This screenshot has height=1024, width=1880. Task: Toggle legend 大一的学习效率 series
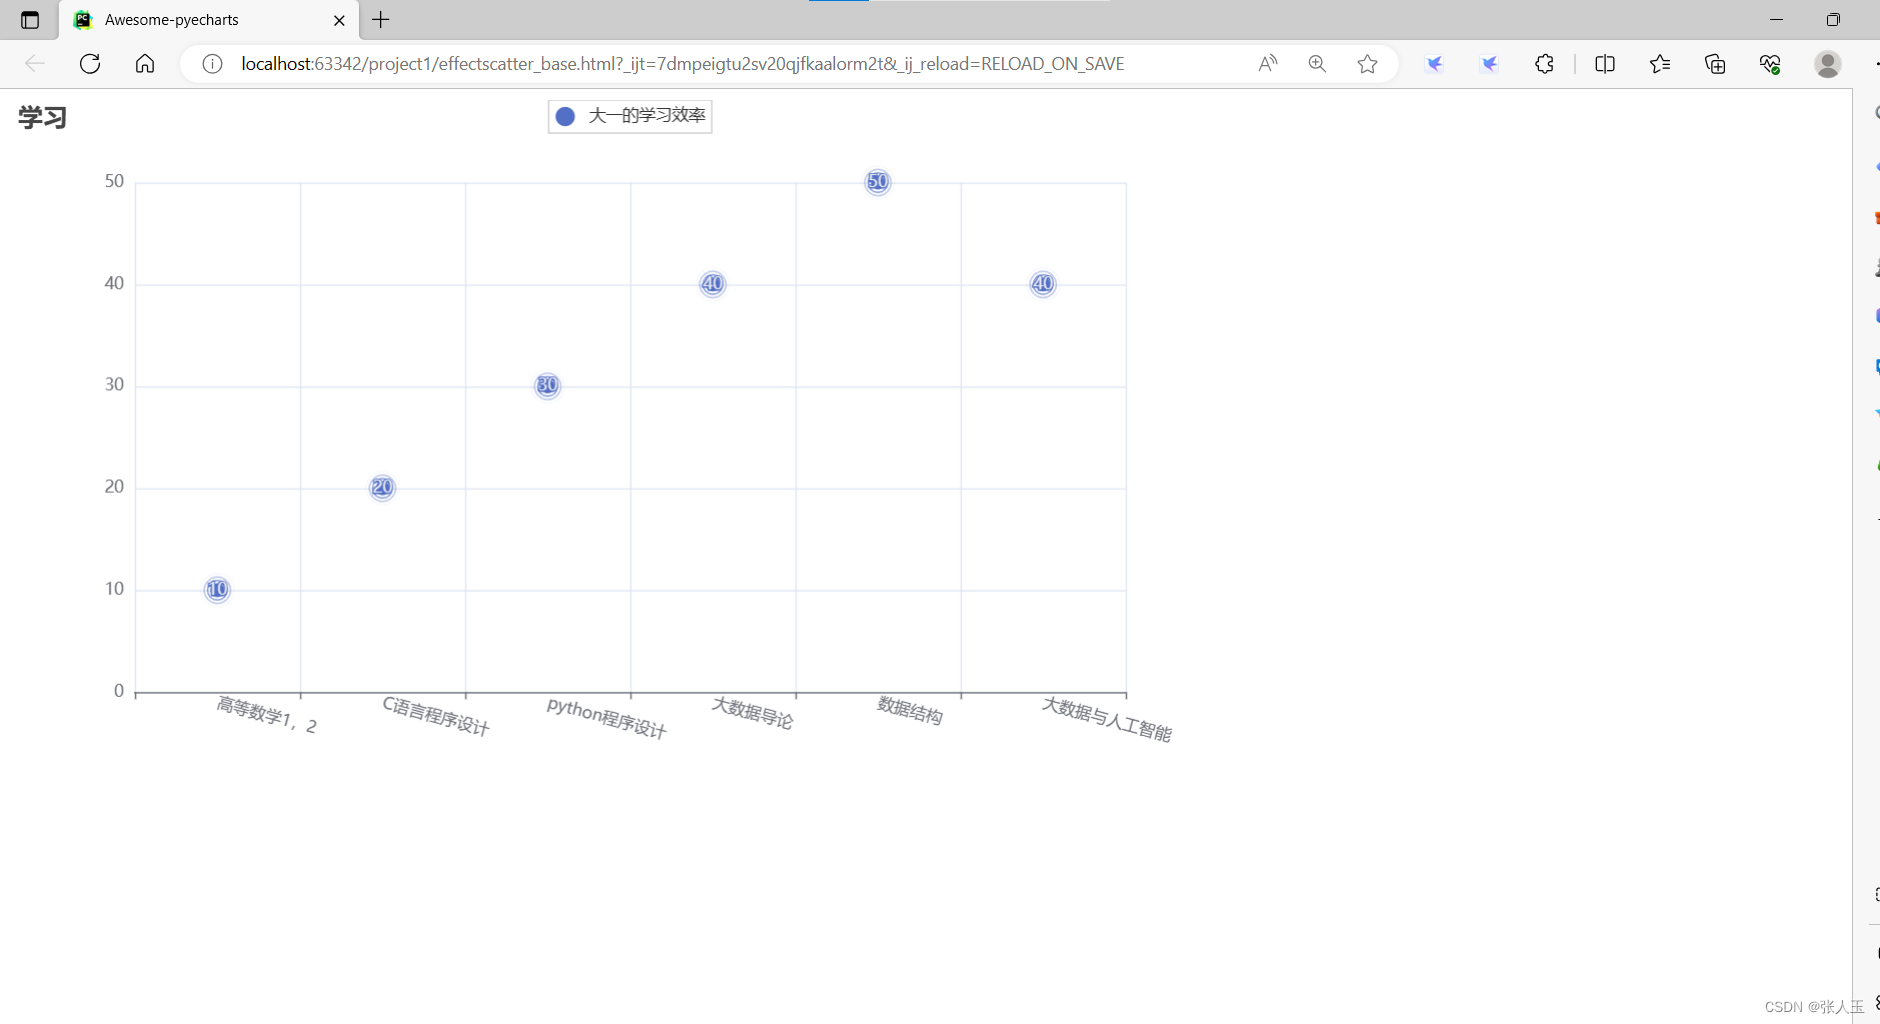coord(630,116)
